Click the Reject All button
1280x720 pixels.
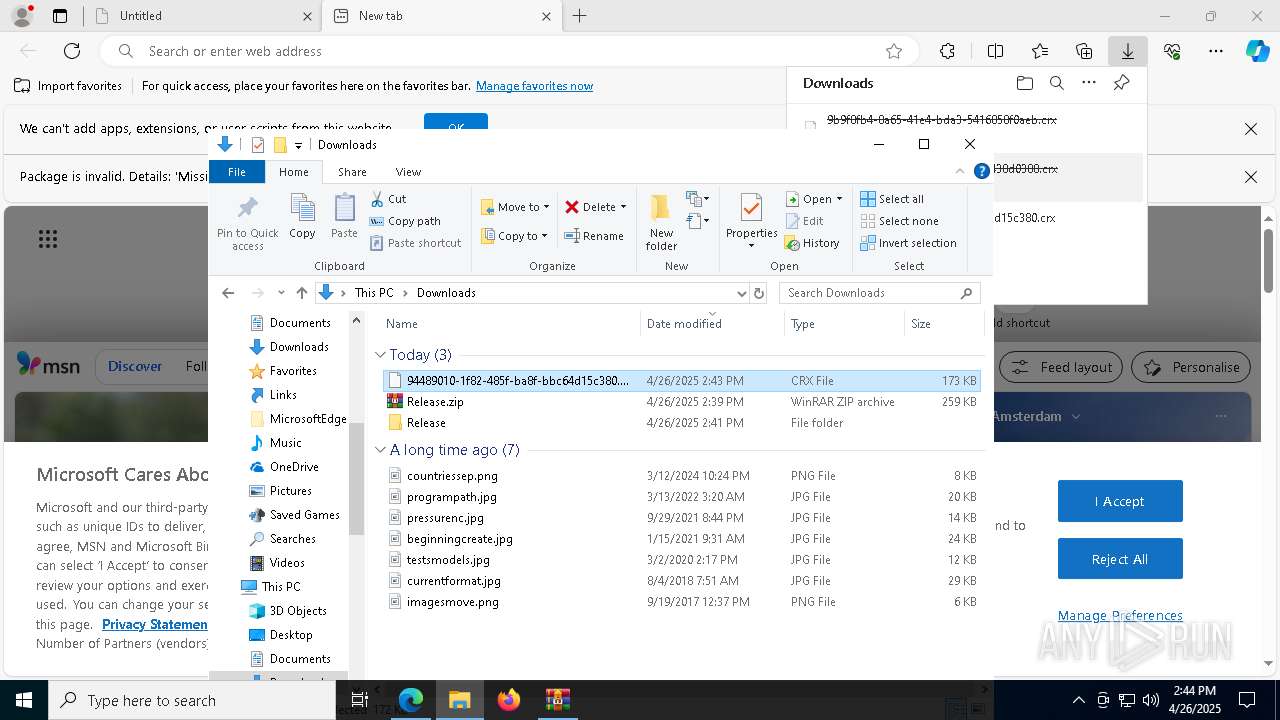click(x=1120, y=559)
